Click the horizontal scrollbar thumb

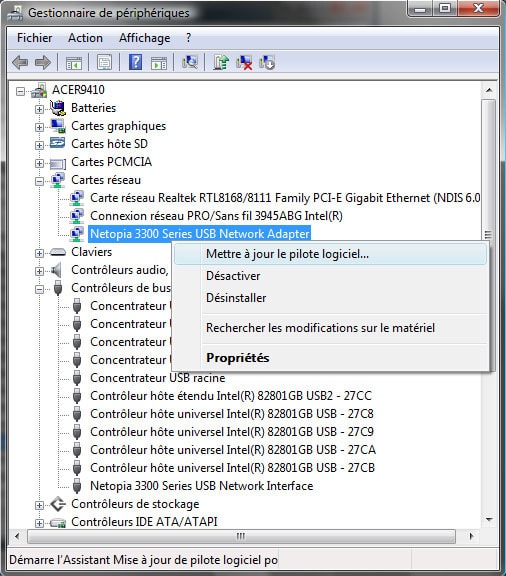(241, 537)
